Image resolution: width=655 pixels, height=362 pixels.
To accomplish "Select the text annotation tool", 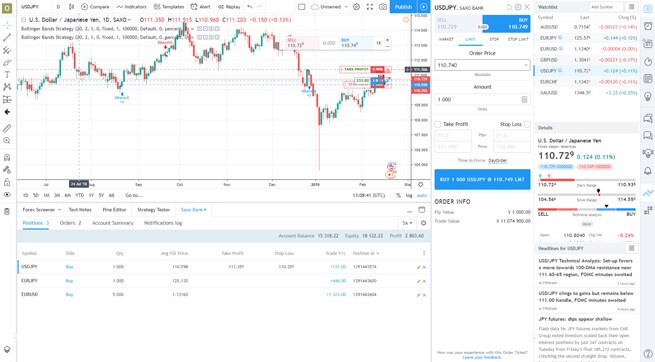I will [7, 75].
